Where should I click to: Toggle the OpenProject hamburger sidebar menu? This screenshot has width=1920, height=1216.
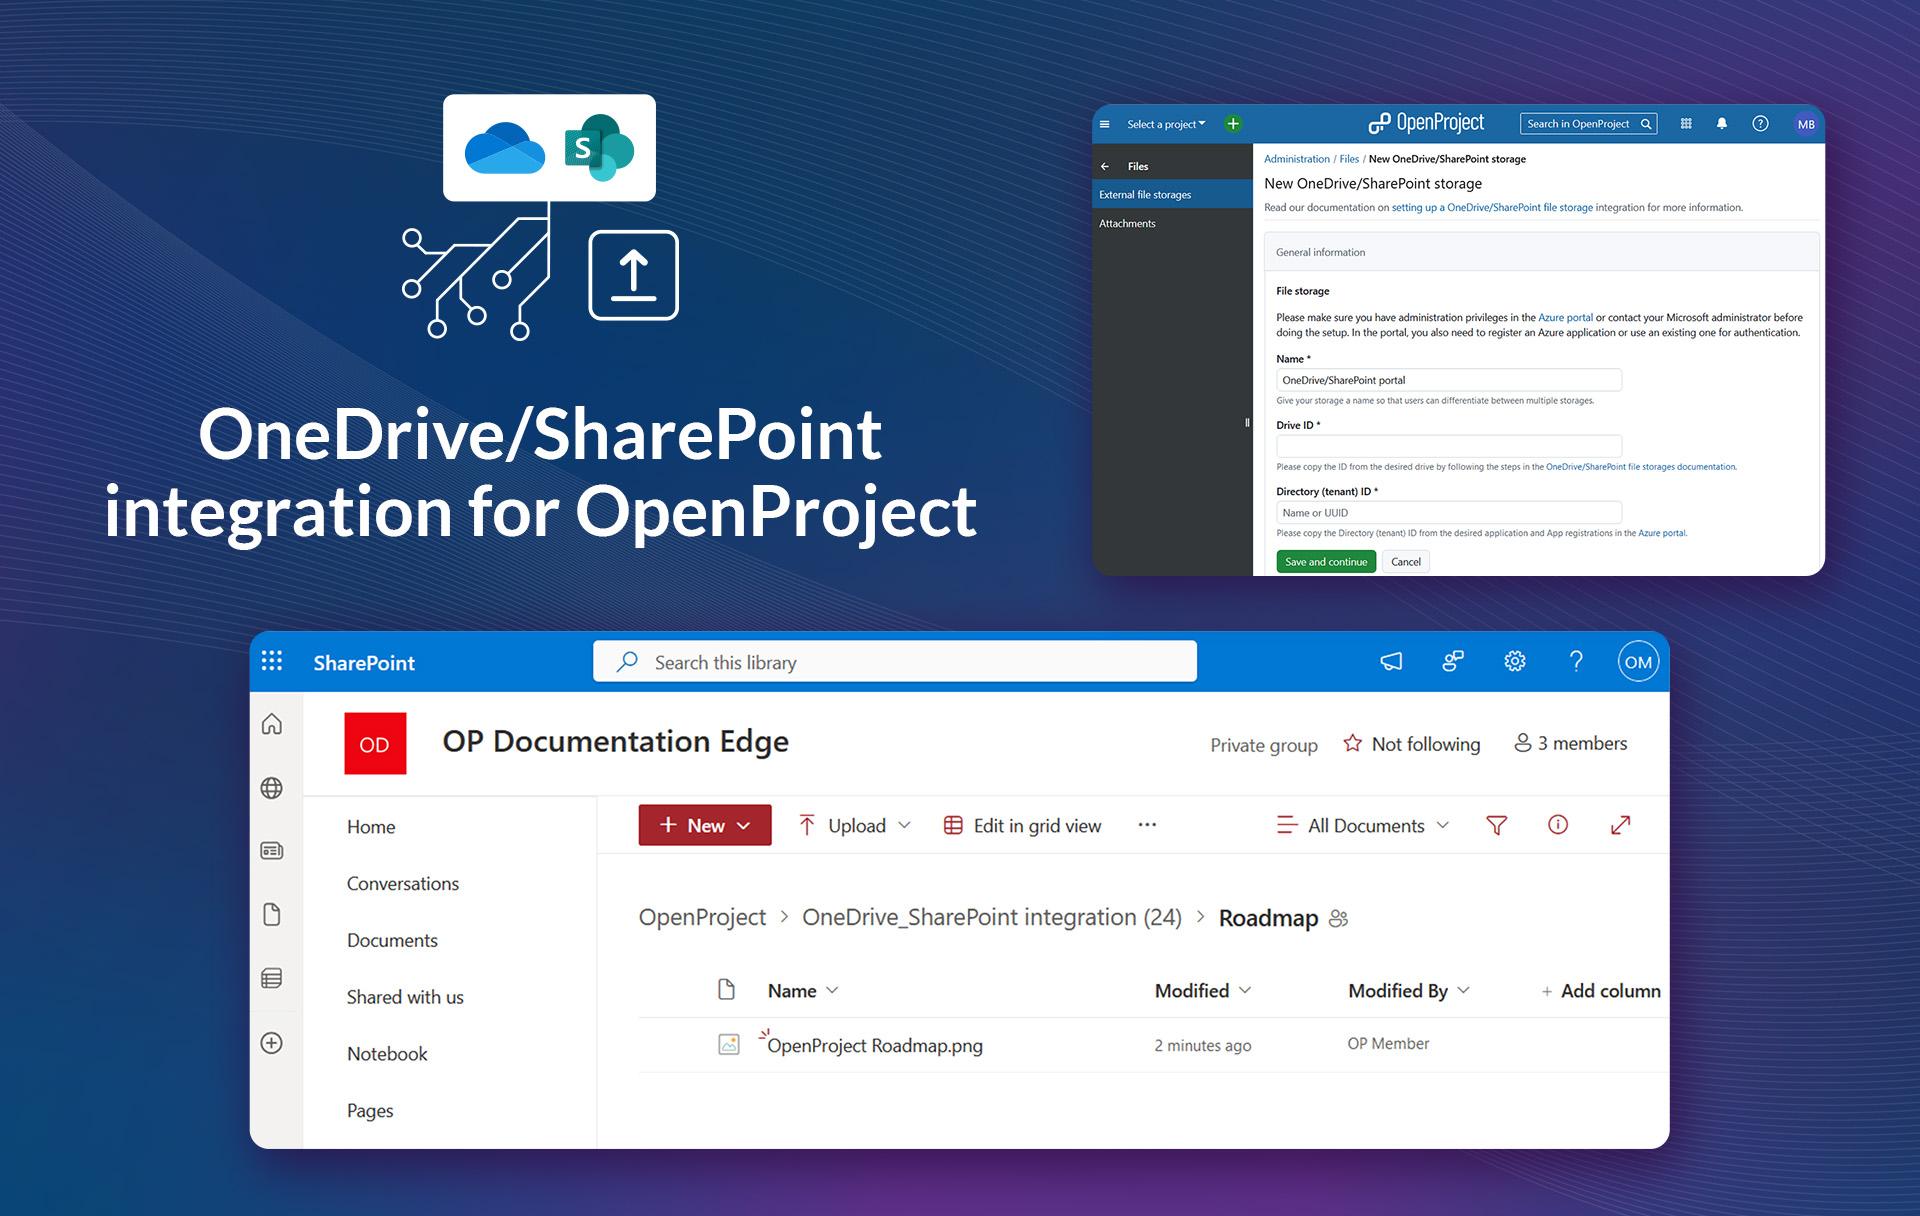[x=1105, y=125]
